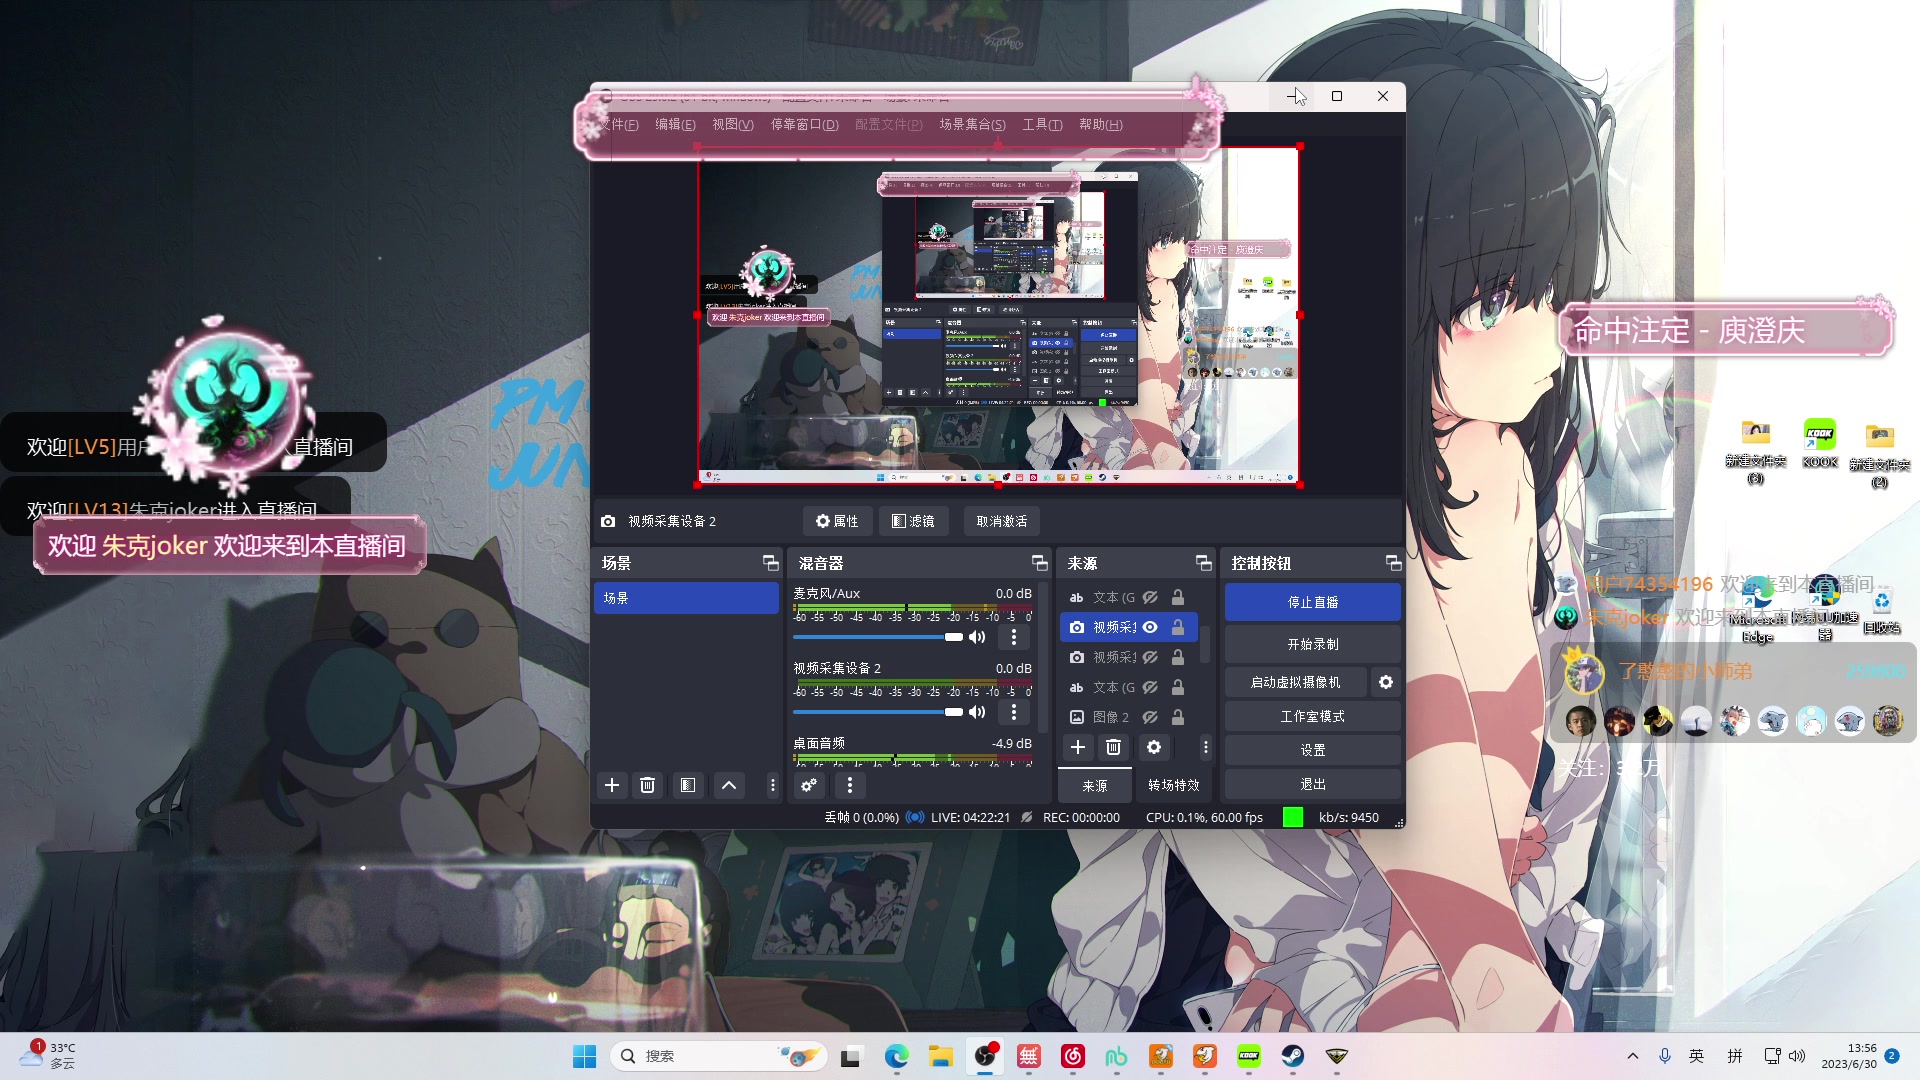
Task: Add a new scene with the plus icon in 场景 panel
Action: (612, 785)
